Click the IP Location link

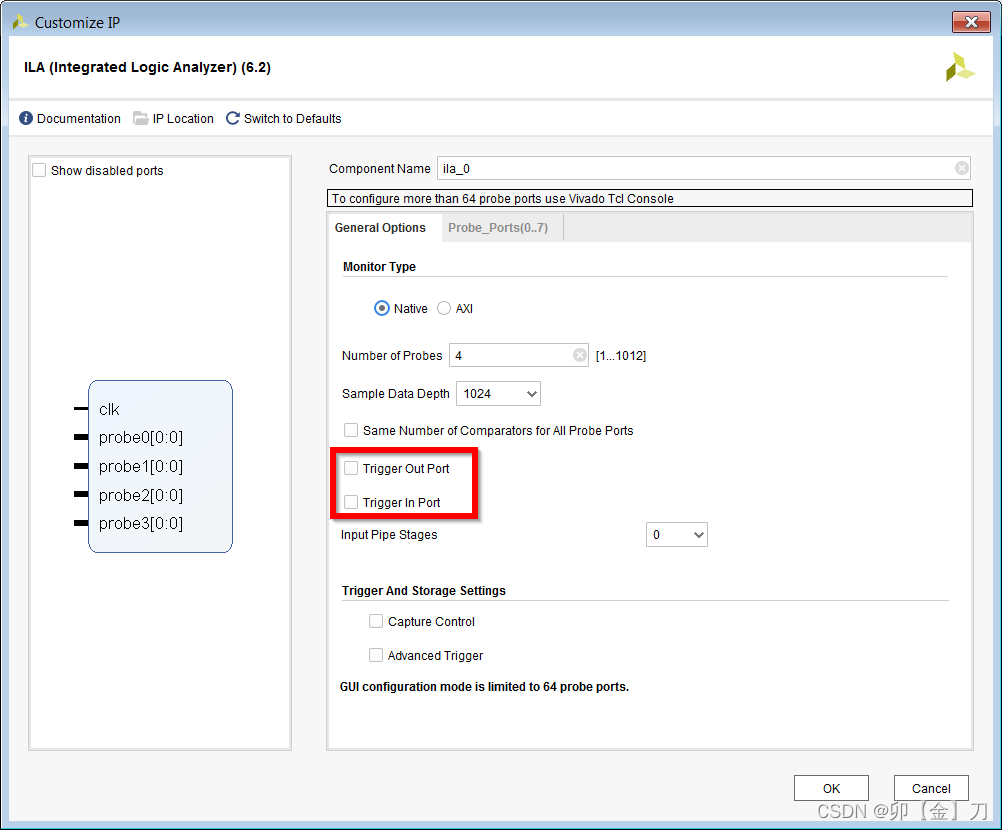tap(183, 119)
